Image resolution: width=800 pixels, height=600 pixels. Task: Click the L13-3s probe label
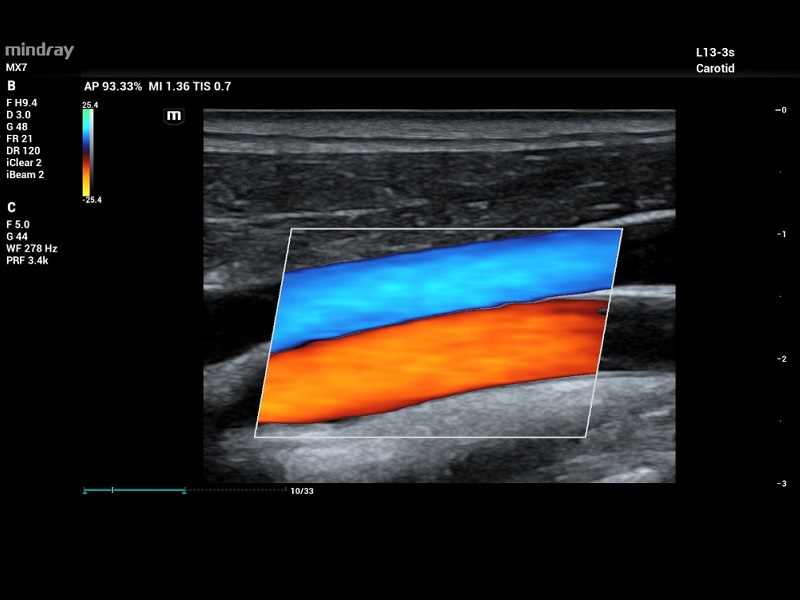pos(714,51)
